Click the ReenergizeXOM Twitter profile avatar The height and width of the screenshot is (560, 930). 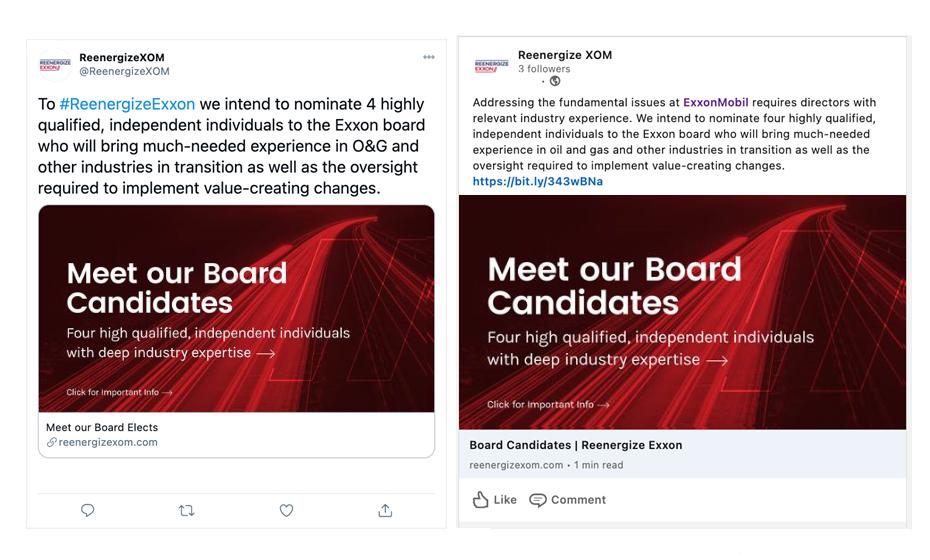(x=55, y=65)
